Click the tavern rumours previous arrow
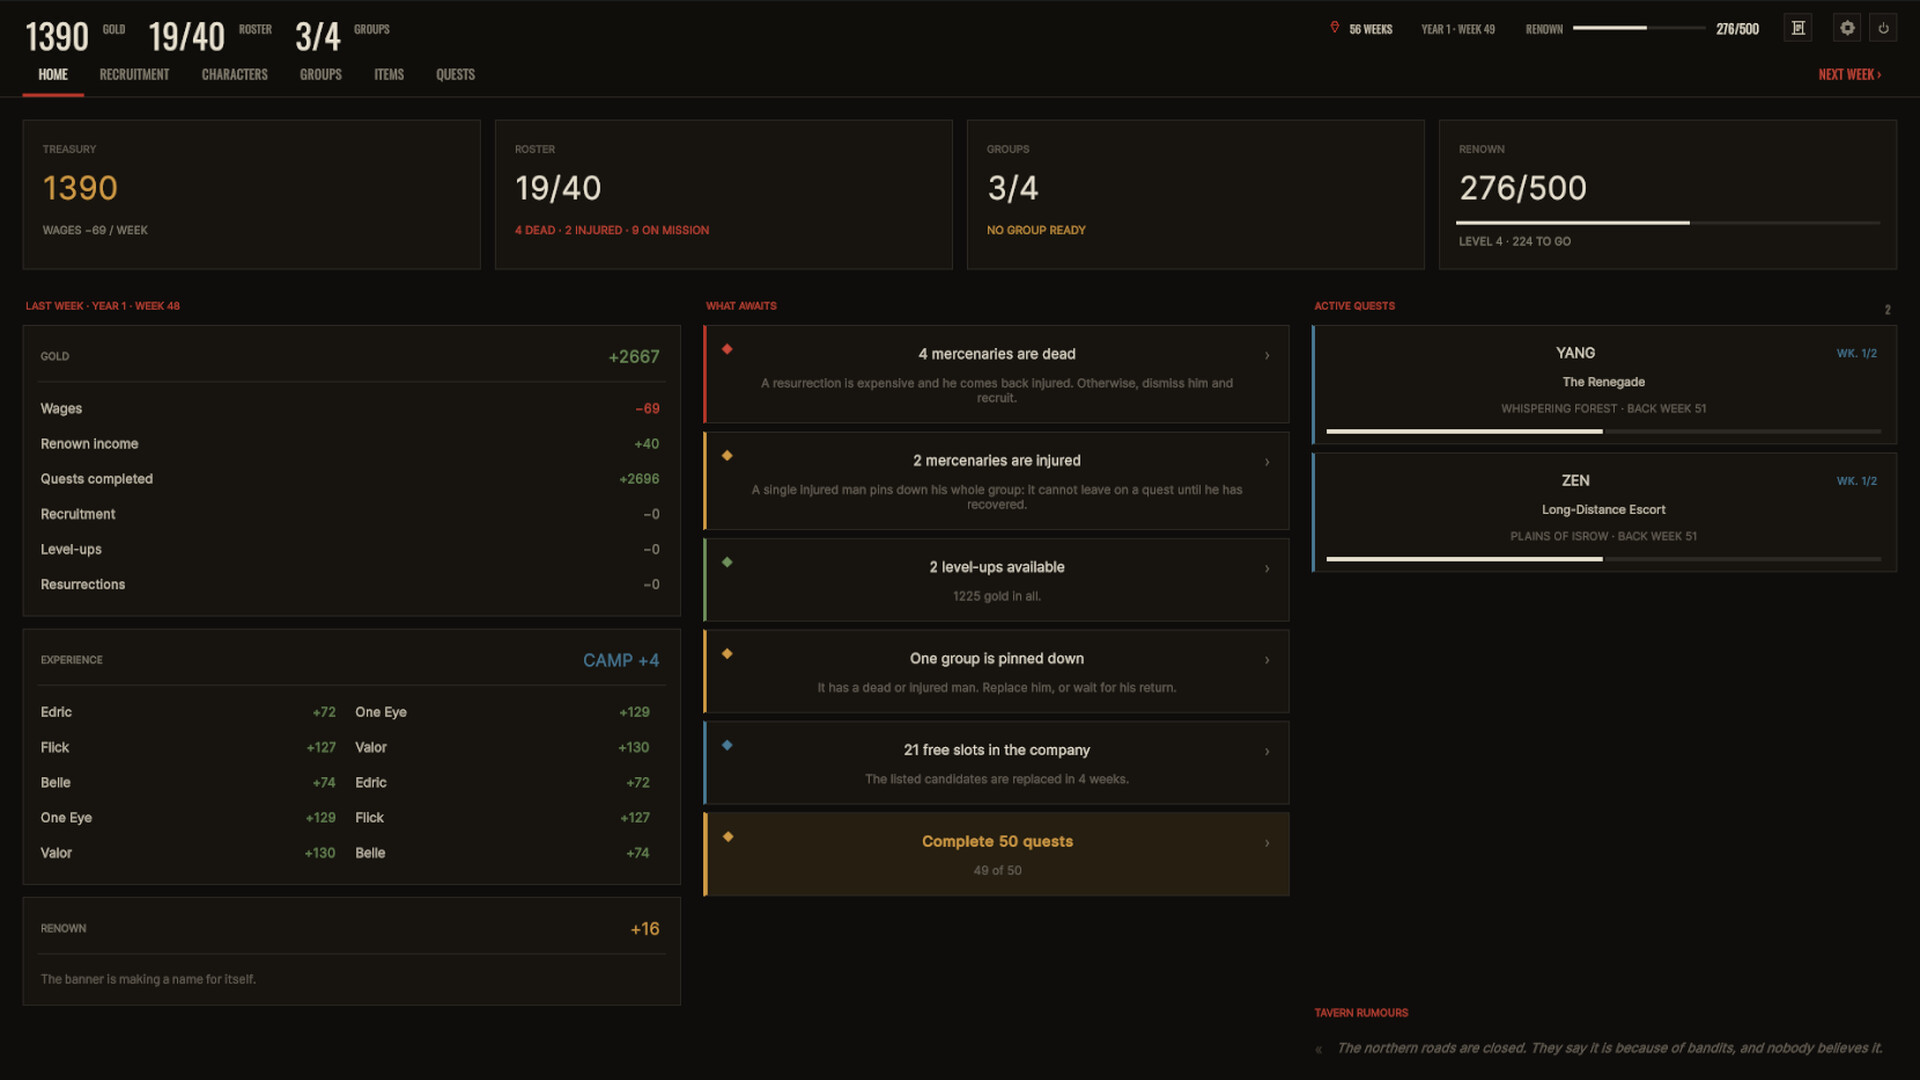1920x1080 pixels. click(1319, 1049)
